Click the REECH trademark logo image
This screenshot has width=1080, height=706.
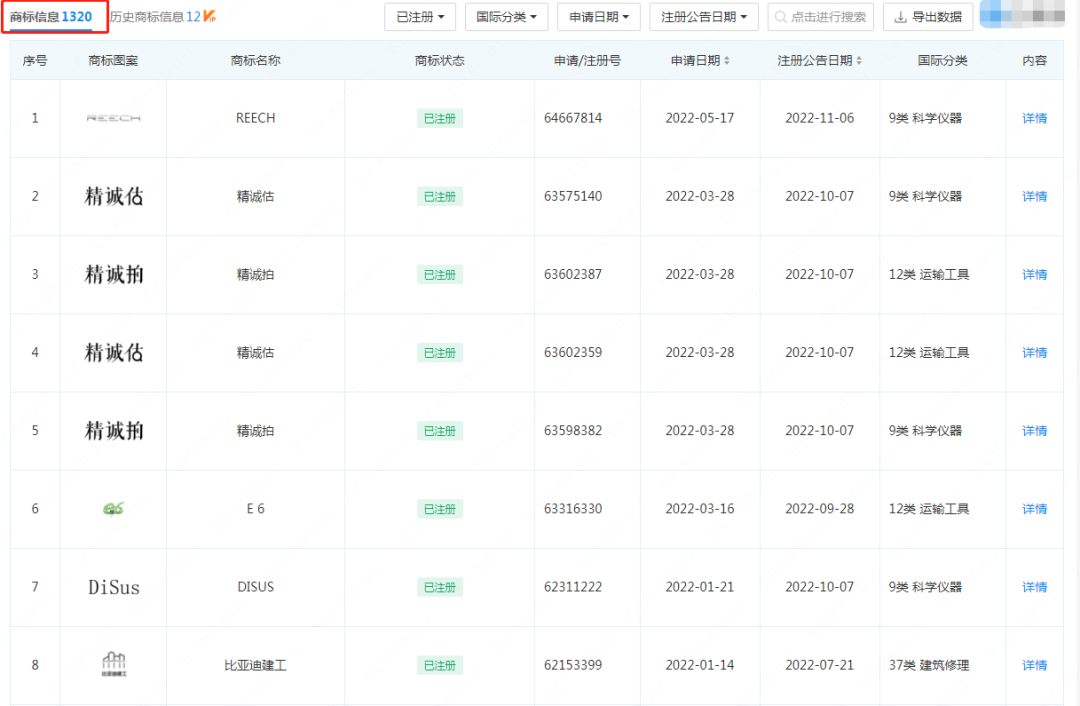113,118
